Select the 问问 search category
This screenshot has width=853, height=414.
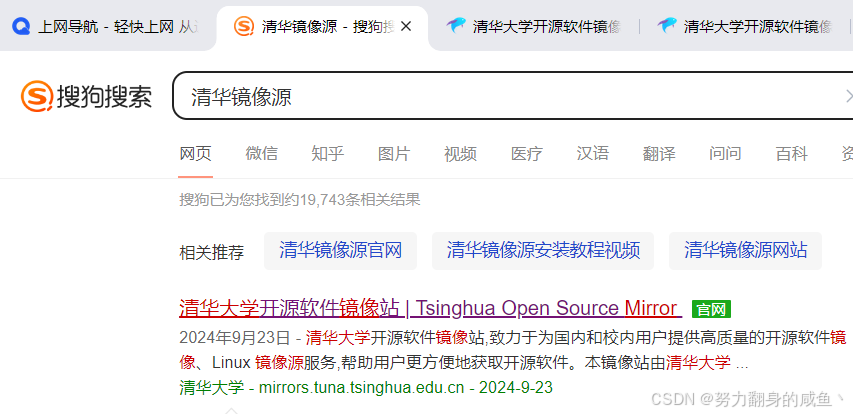click(725, 154)
